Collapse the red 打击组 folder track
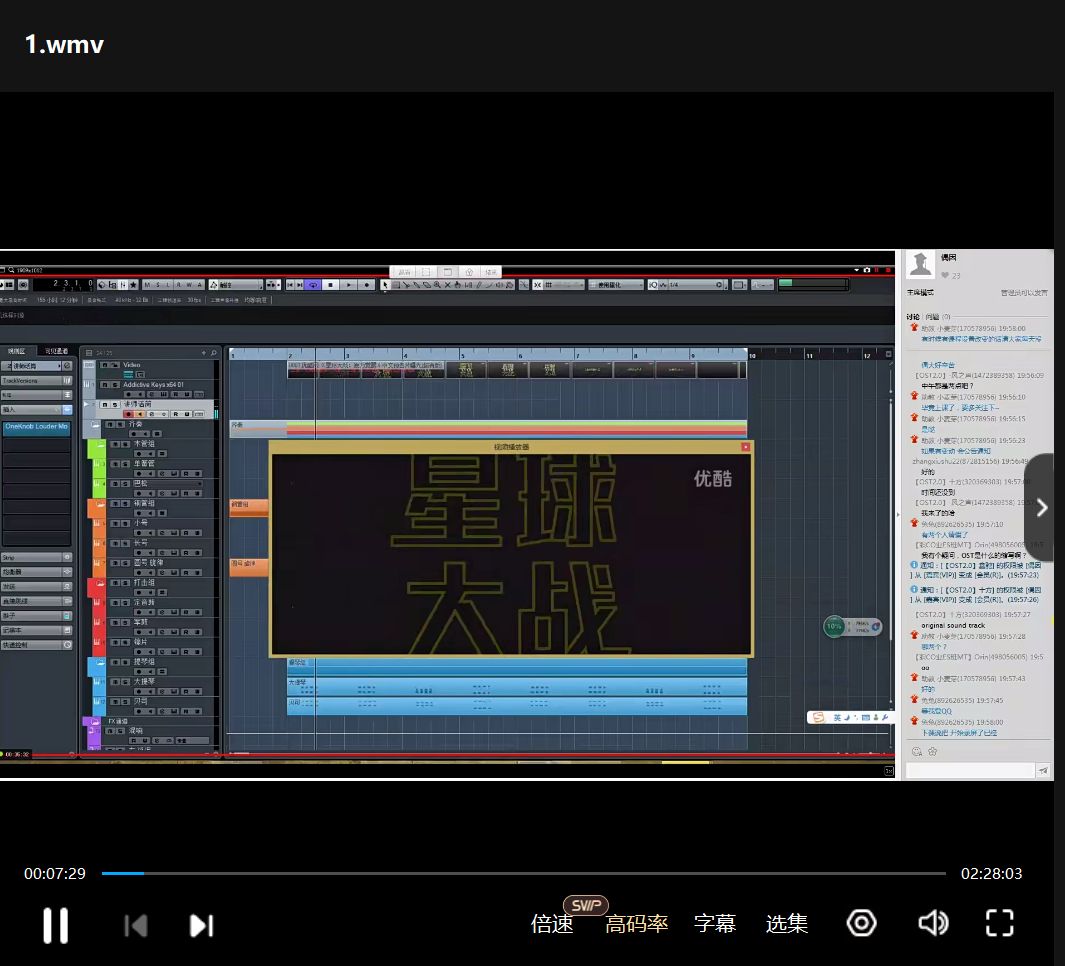The width and height of the screenshot is (1065, 966). pyautogui.click(x=101, y=583)
